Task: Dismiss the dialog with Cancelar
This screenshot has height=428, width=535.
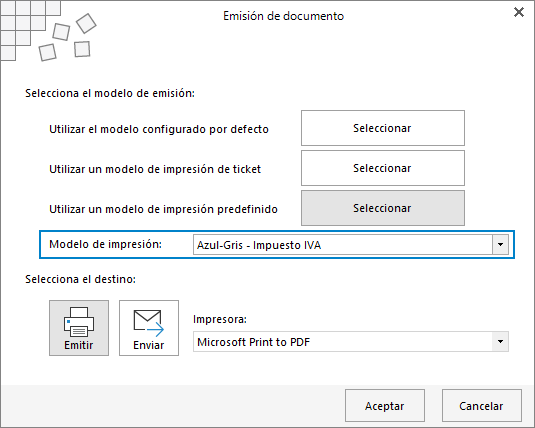Action: (482, 406)
